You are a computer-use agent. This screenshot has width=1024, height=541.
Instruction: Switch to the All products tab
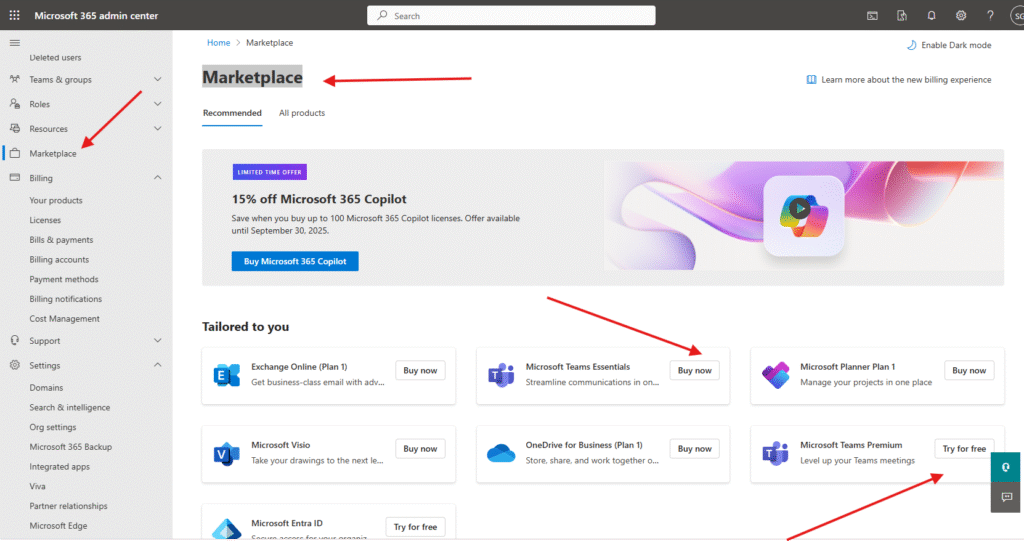[302, 113]
